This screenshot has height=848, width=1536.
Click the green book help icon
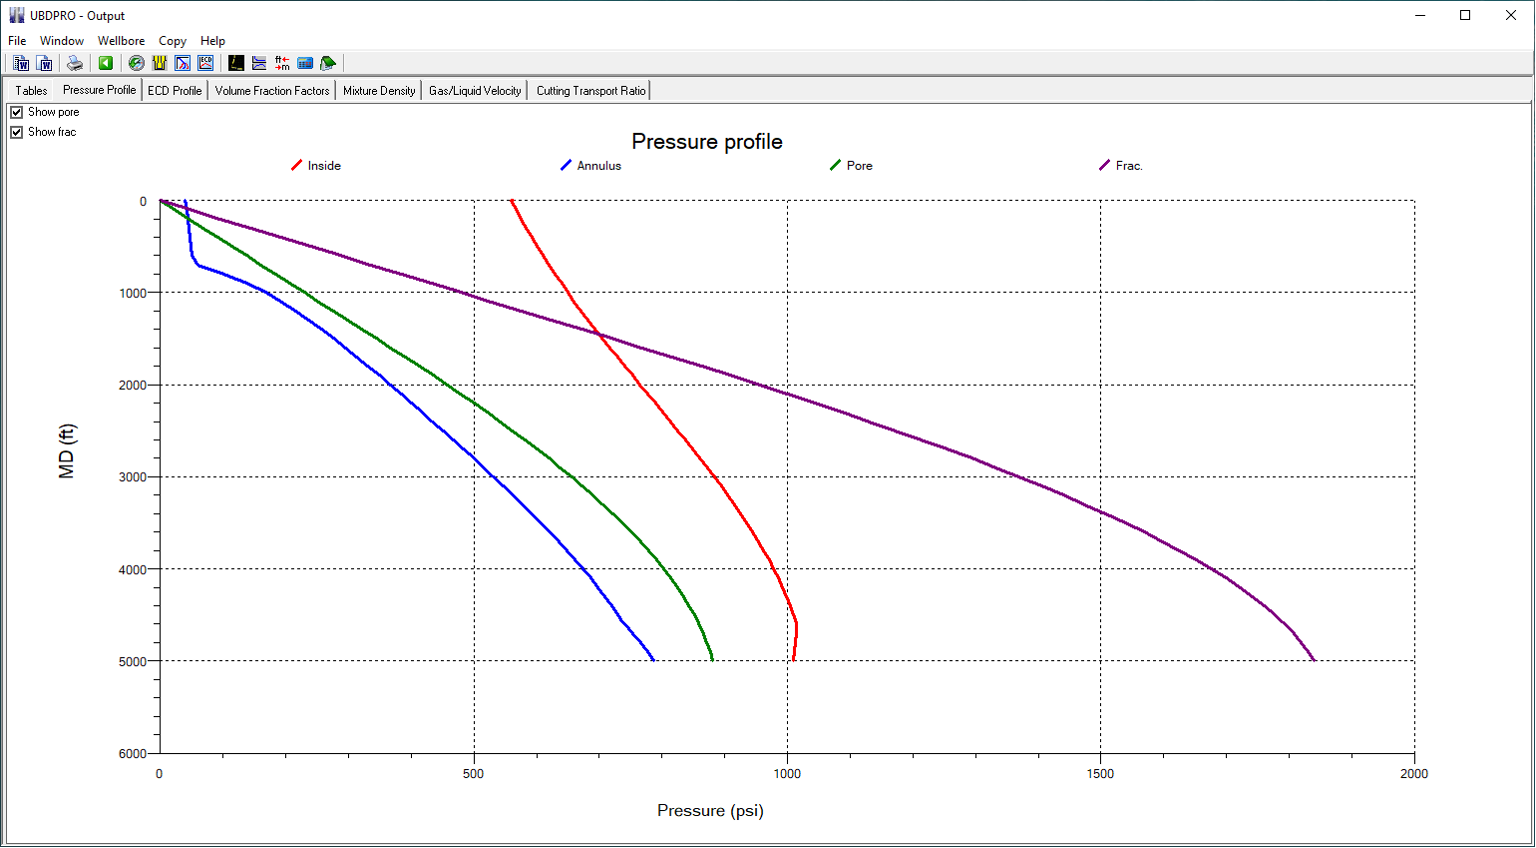coord(328,63)
